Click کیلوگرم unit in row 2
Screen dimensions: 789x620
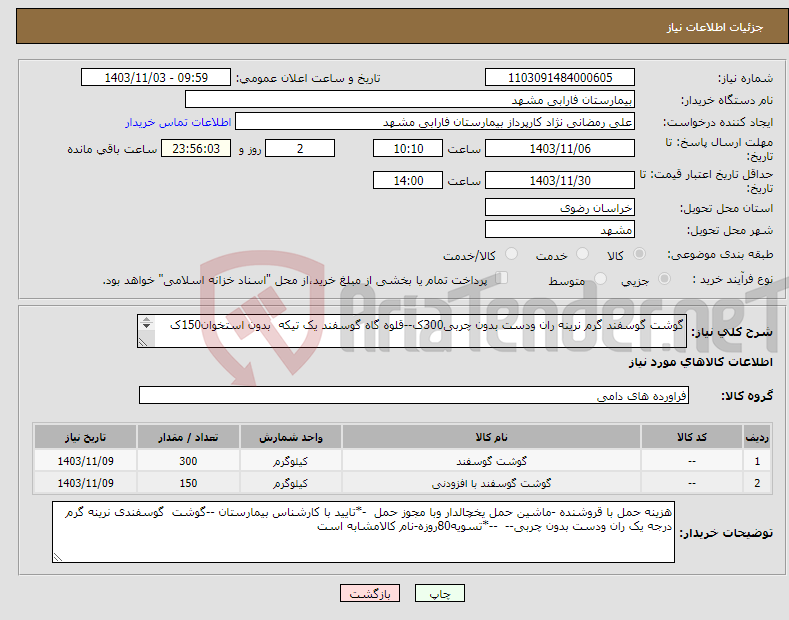point(290,483)
